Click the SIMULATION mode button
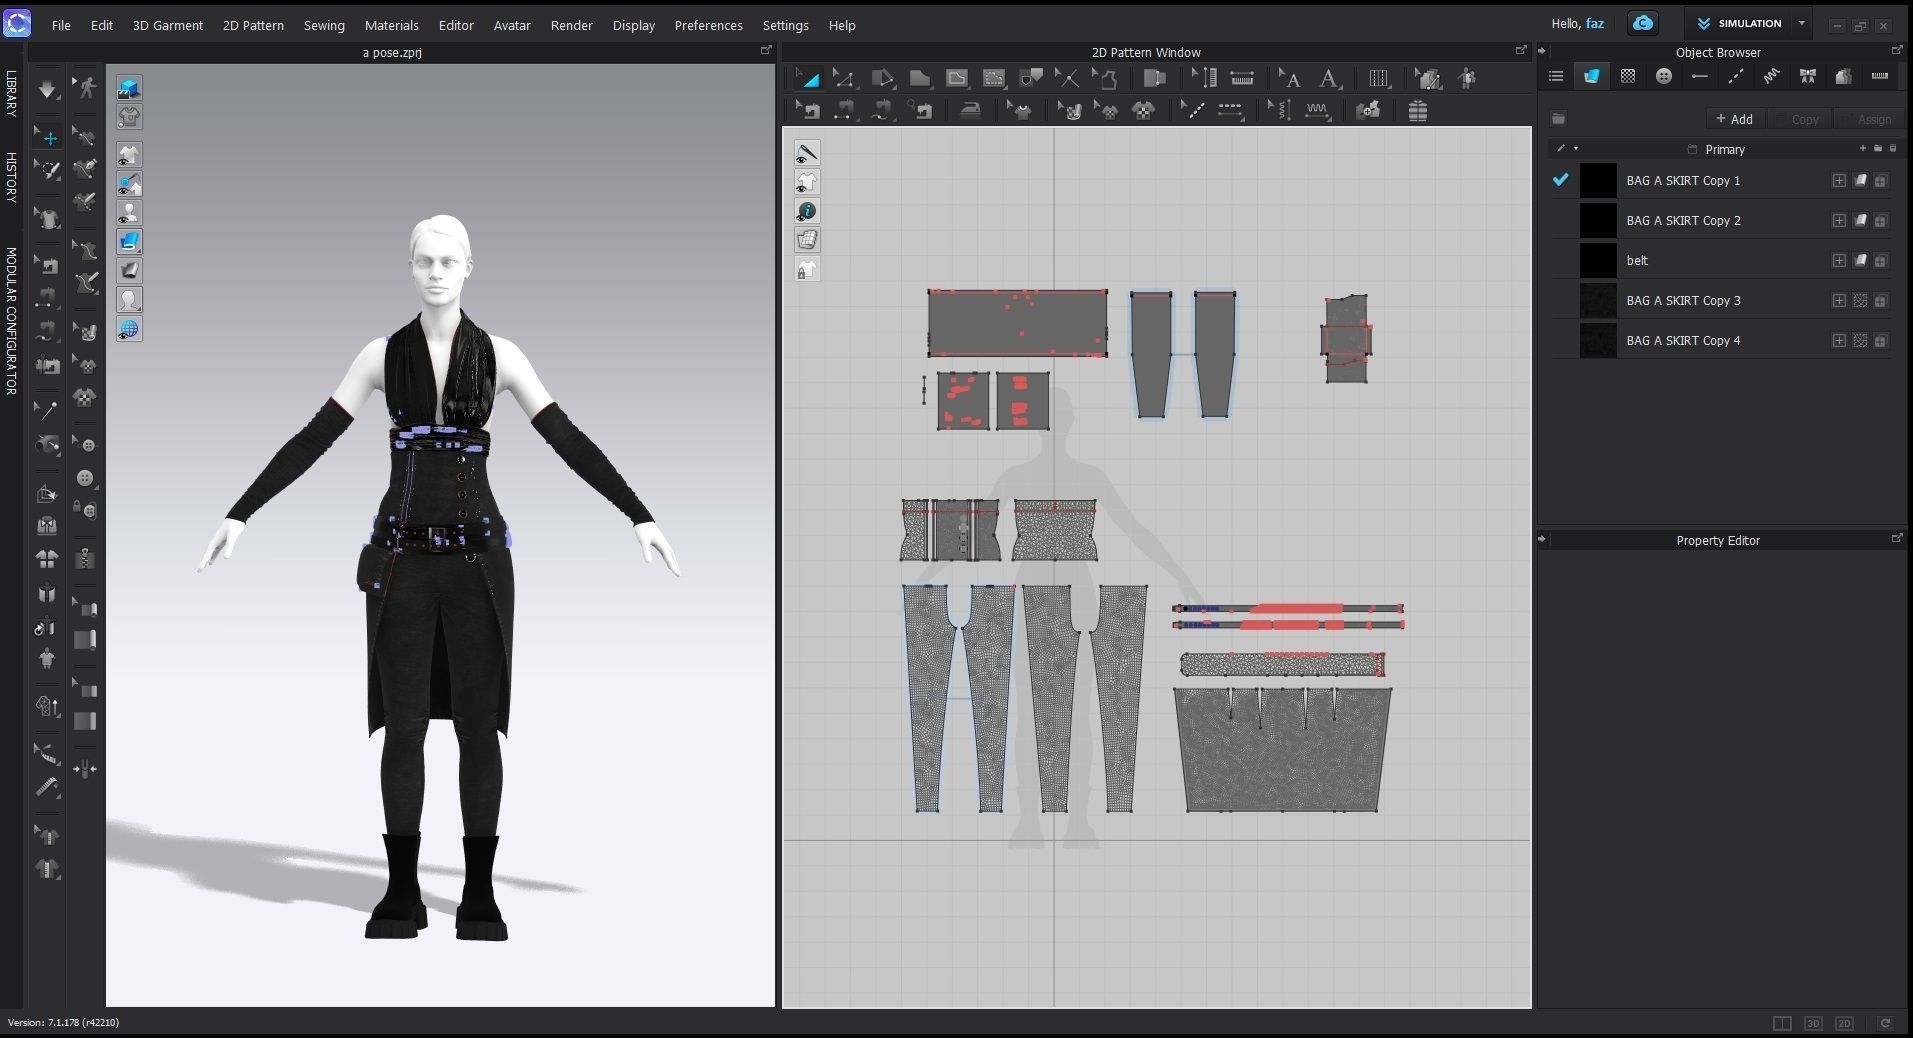 [x=1740, y=23]
